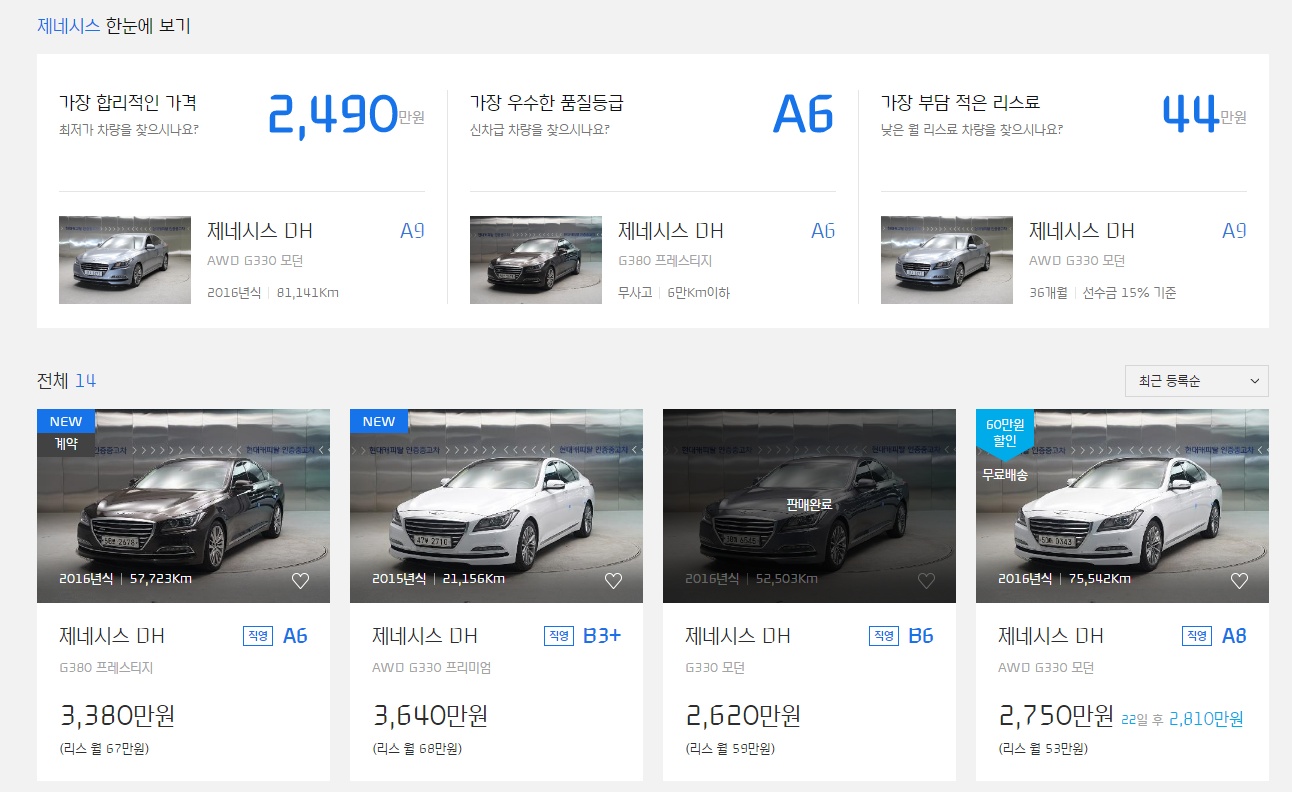
Task: Click AWD G330 프리미엄 trim text
Action: click(x=432, y=668)
